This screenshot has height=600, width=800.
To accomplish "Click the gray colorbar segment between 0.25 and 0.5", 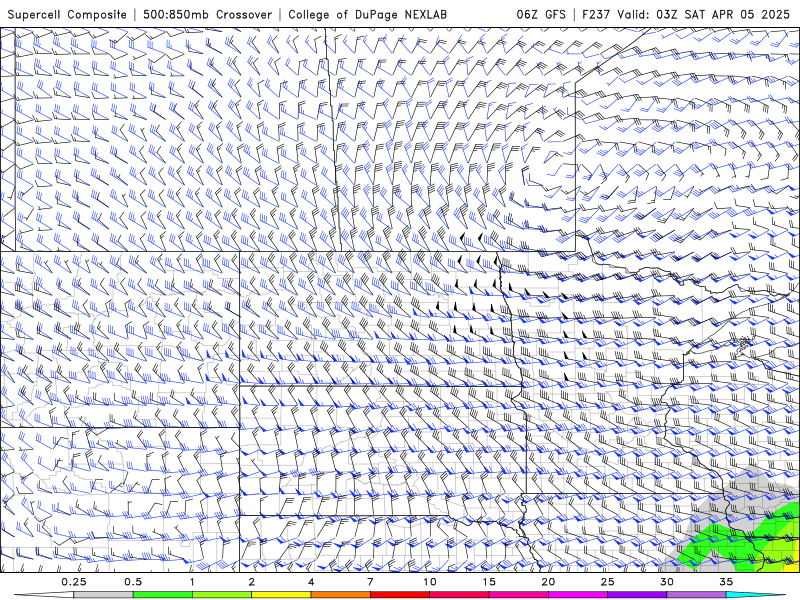I will [x=103, y=595].
